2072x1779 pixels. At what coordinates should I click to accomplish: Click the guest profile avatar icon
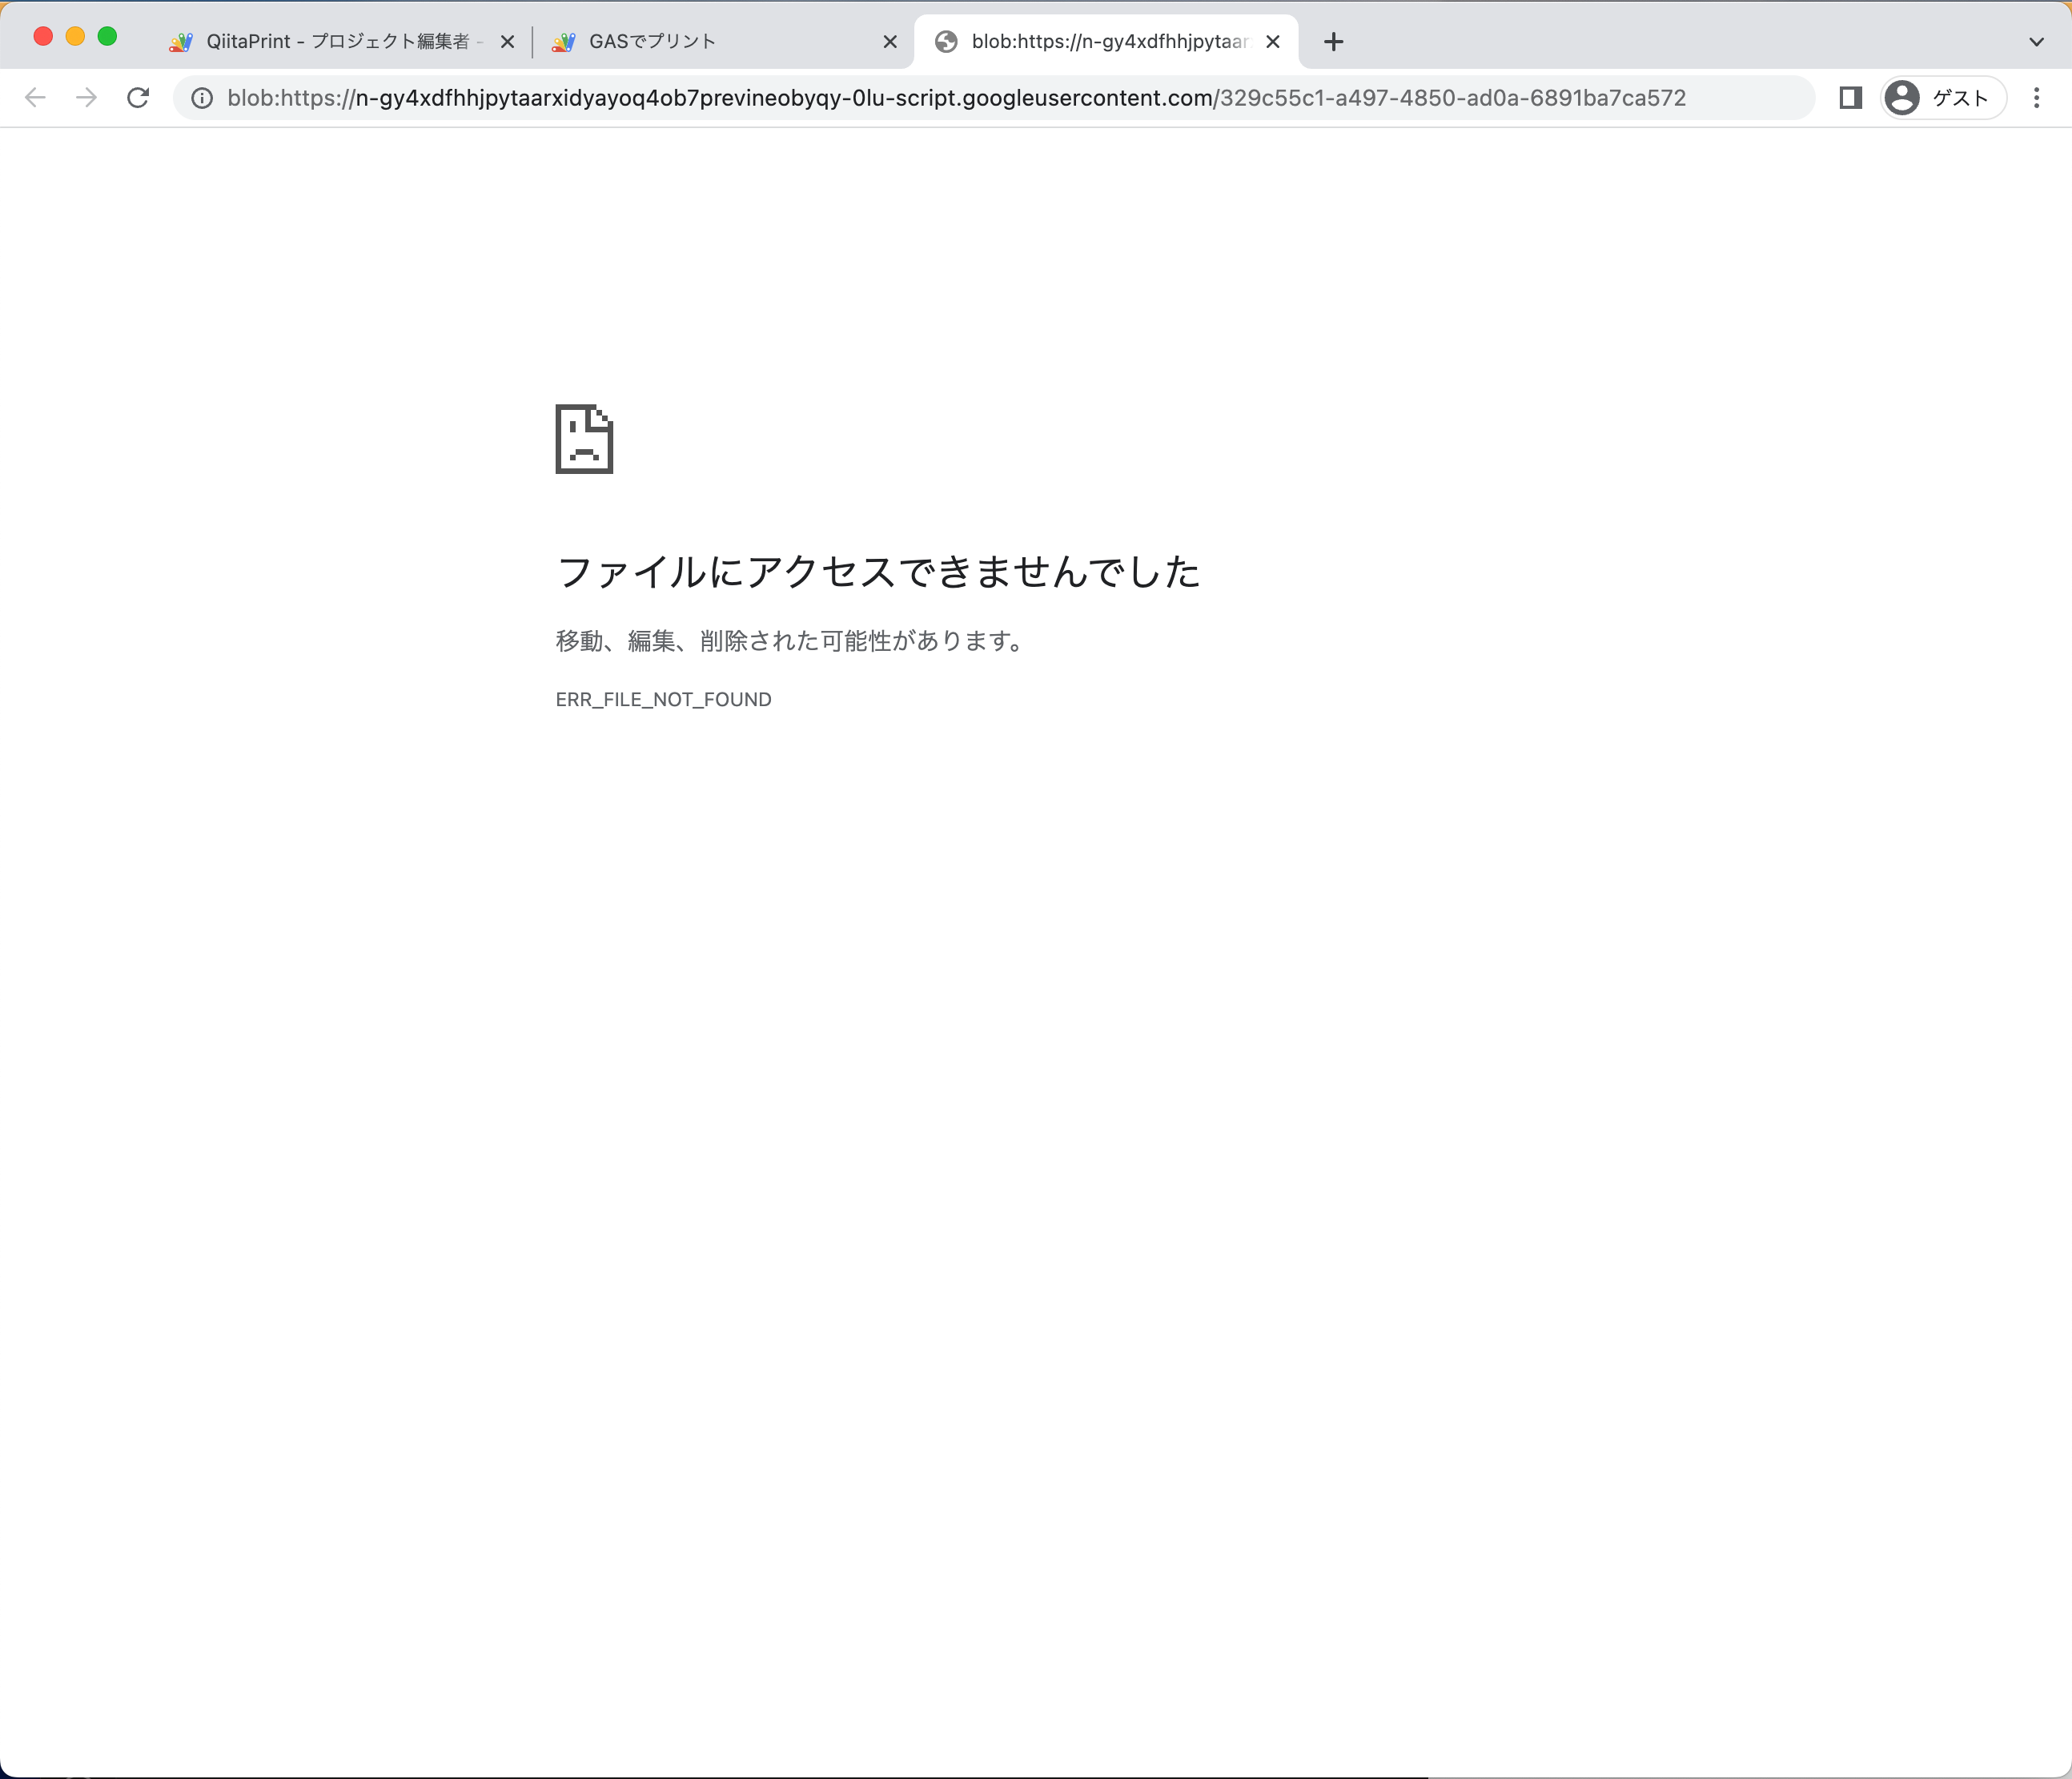pos(1904,97)
